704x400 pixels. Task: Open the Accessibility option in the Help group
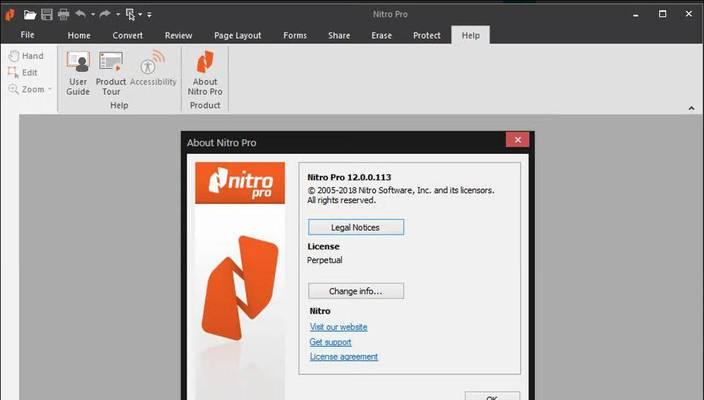pos(153,69)
